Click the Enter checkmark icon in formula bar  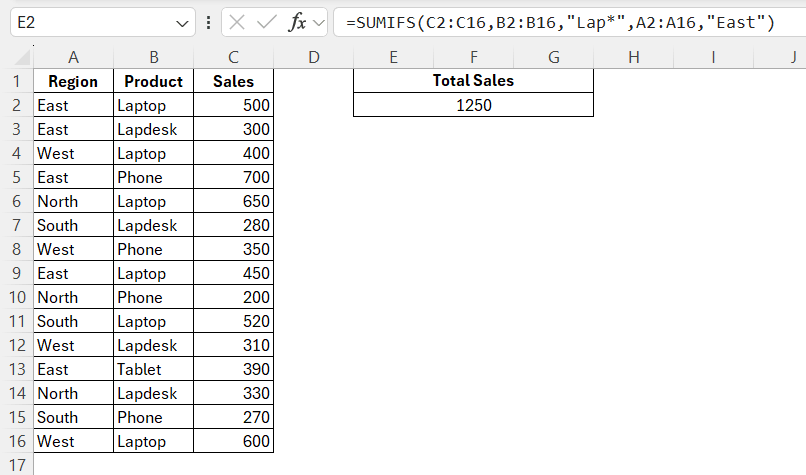[267, 22]
